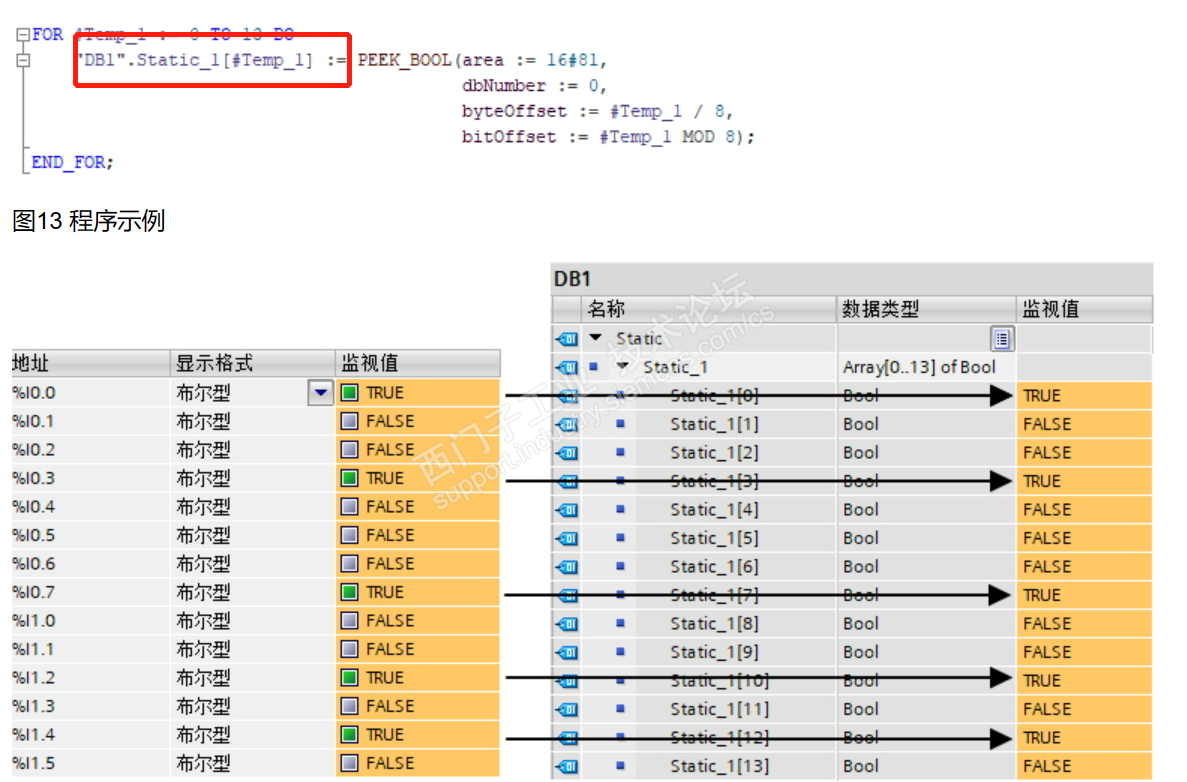Select the %I0.6 address cell
The width and height of the screenshot is (1187, 782).
tap(90, 564)
